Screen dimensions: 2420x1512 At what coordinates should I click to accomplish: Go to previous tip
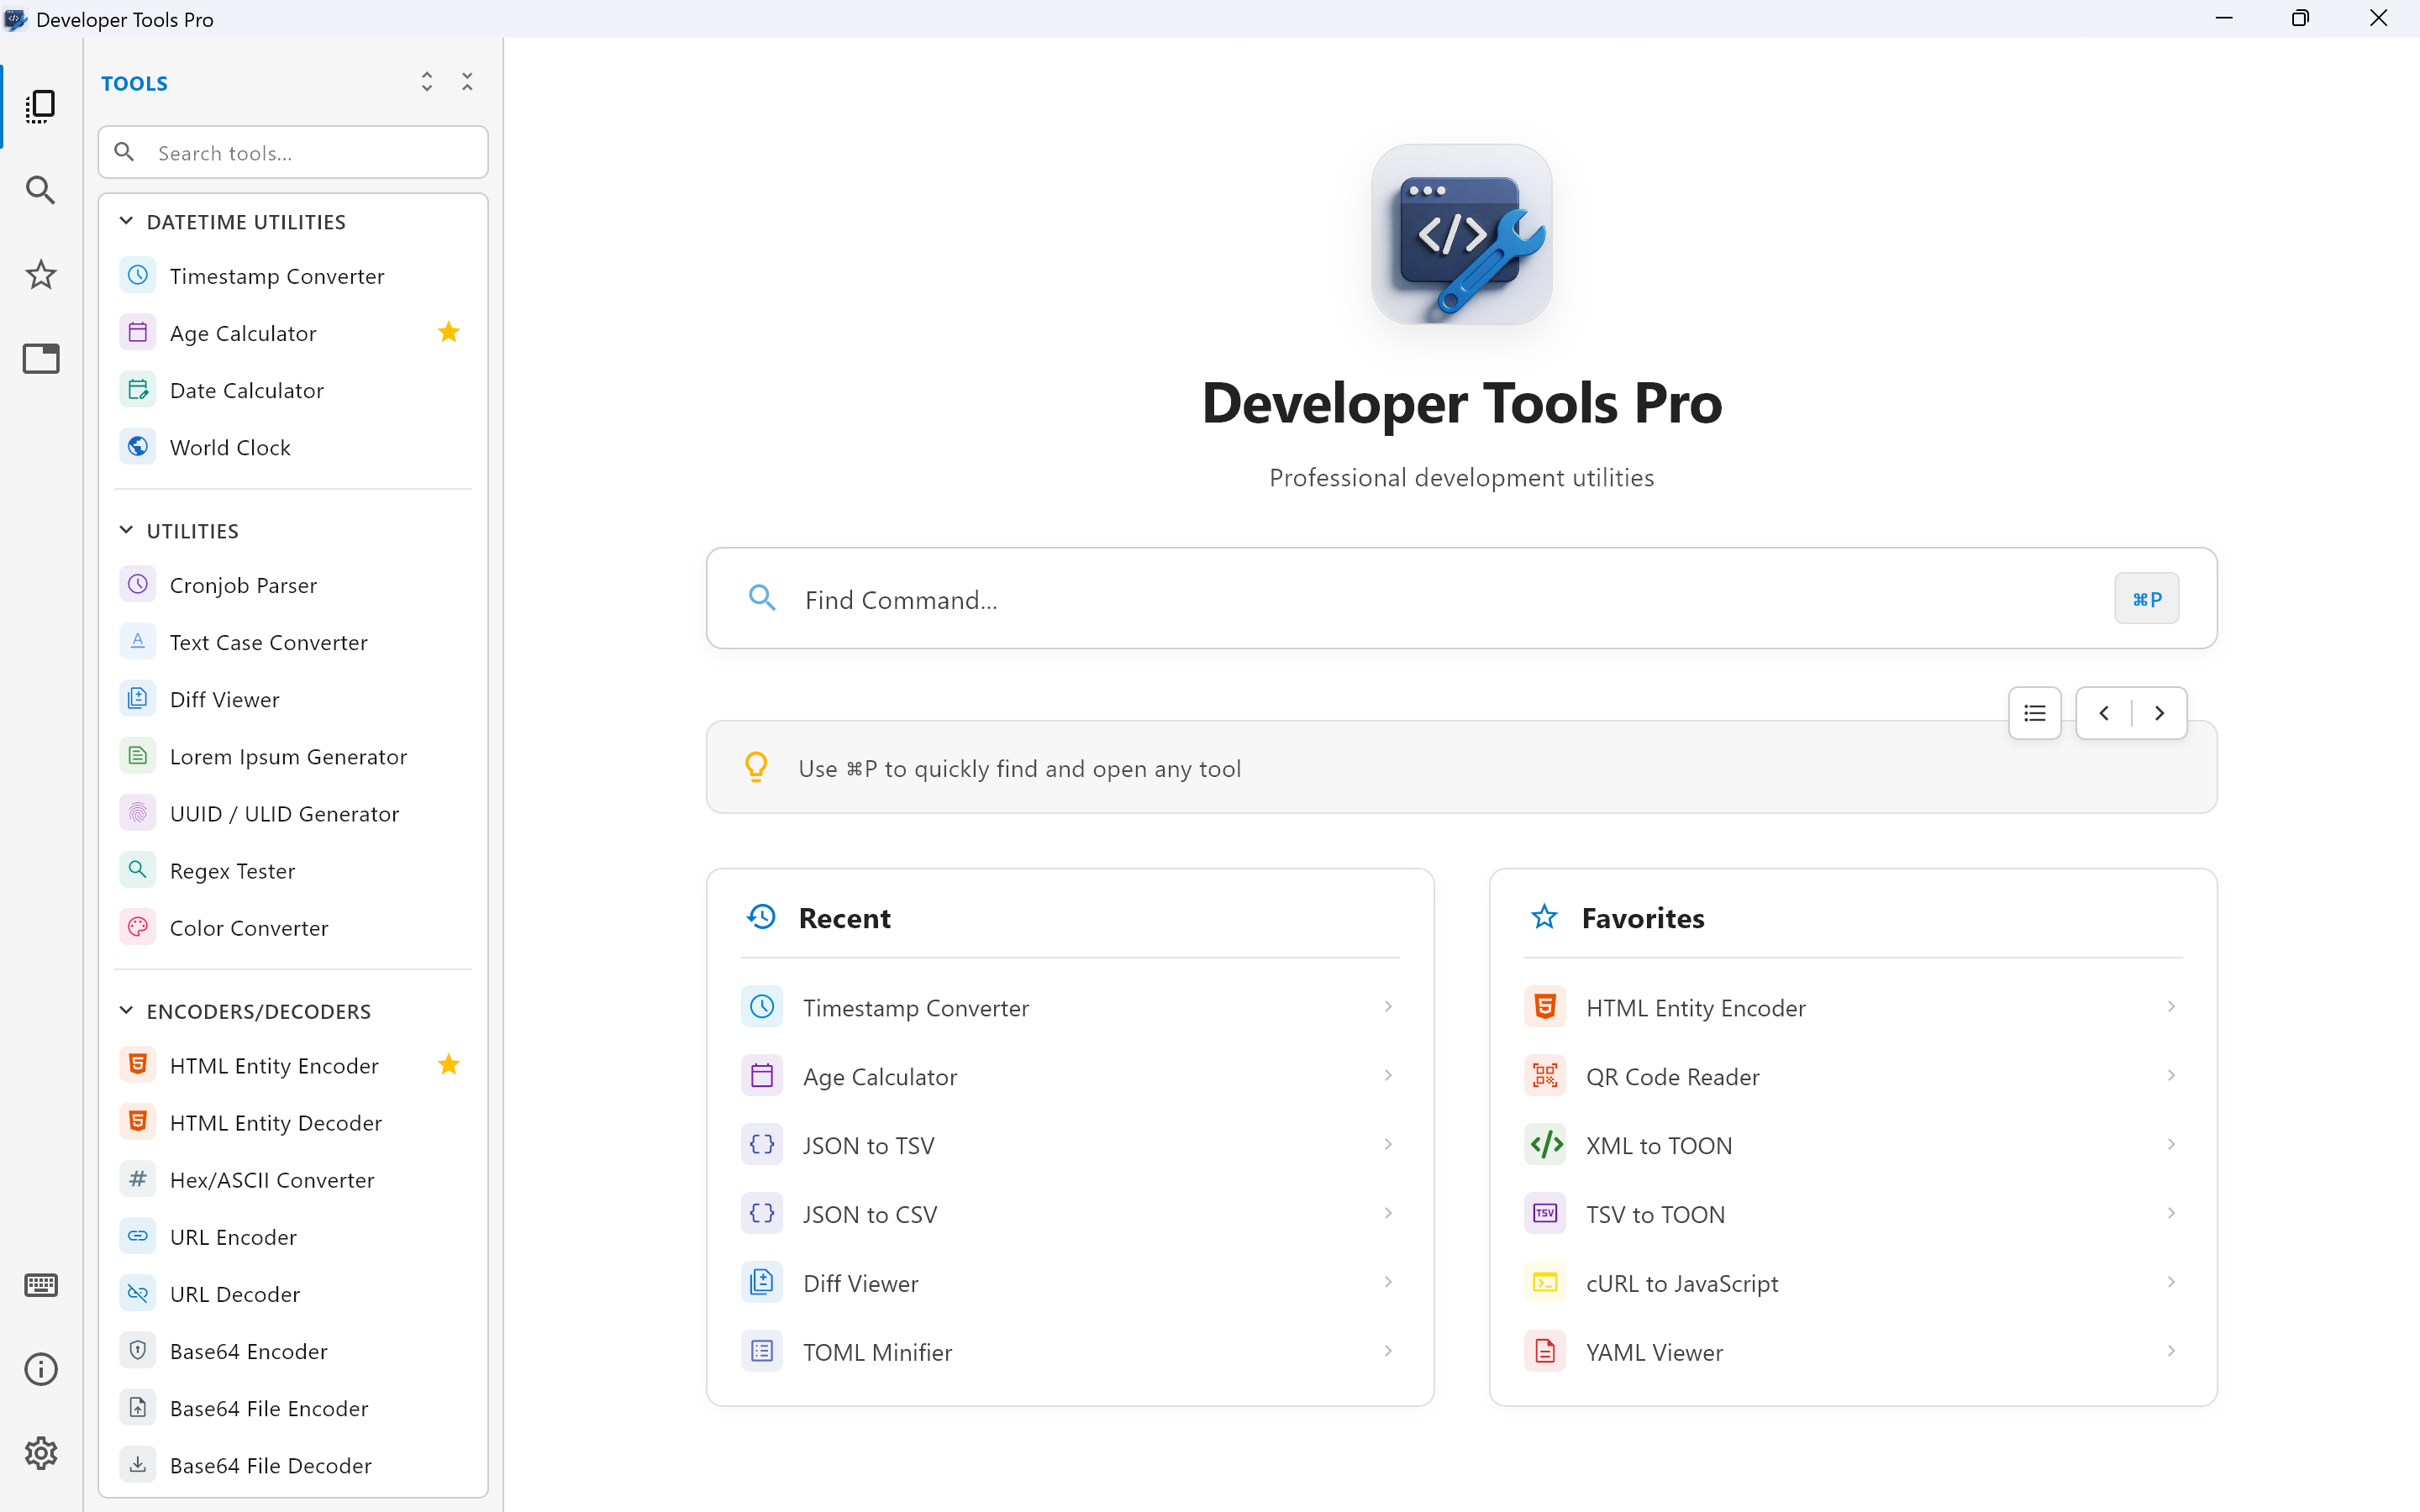pos(2104,713)
